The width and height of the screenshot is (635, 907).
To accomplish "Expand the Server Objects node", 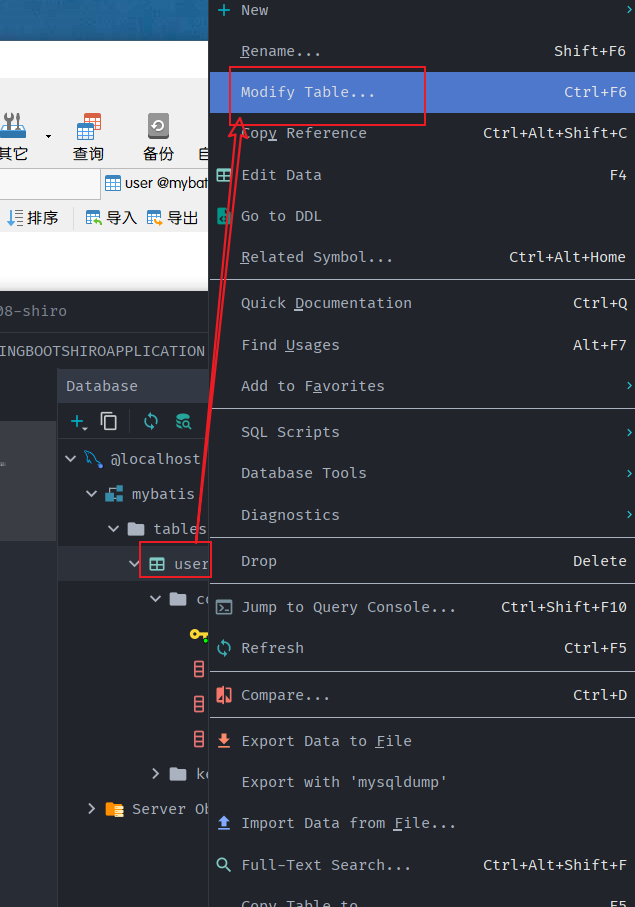I will point(92,809).
